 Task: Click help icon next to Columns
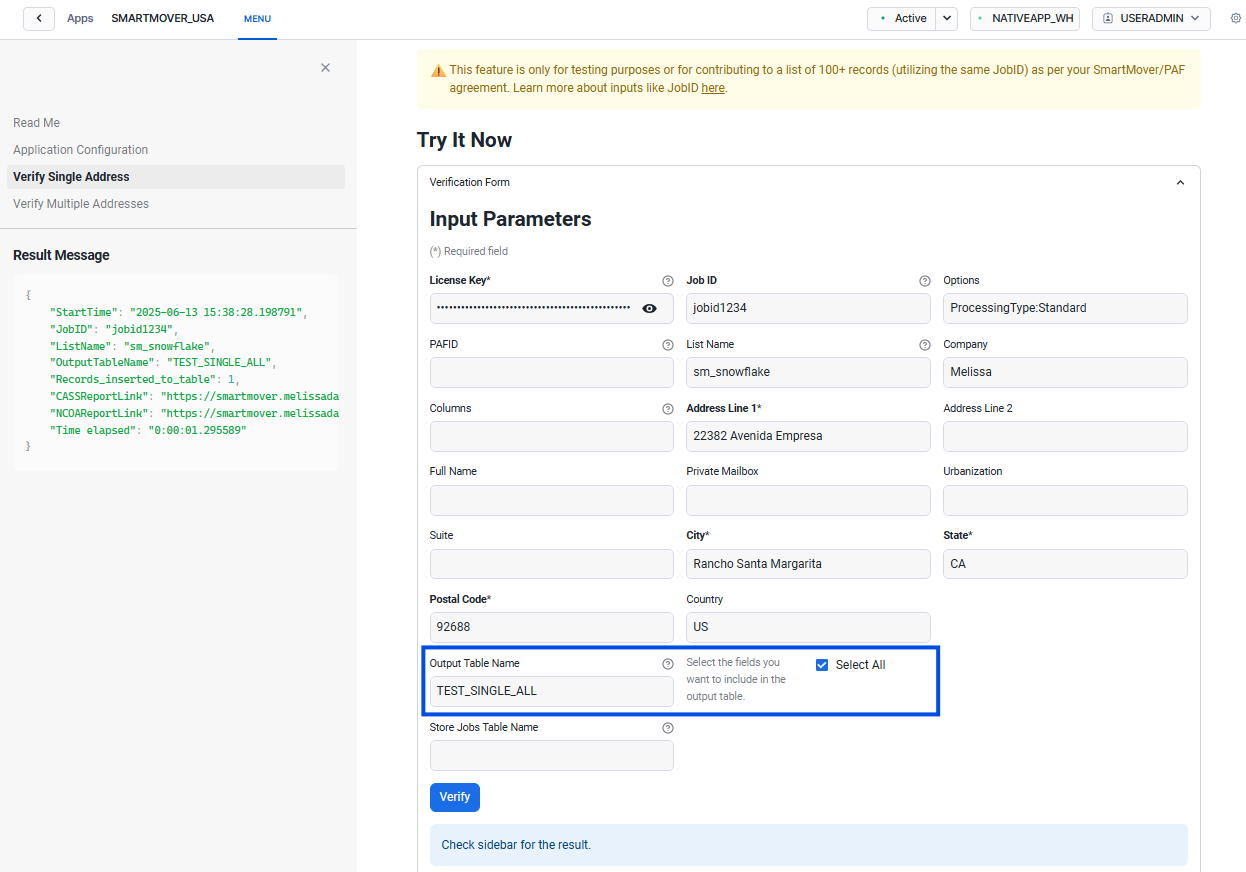click(x=668, y=409)
